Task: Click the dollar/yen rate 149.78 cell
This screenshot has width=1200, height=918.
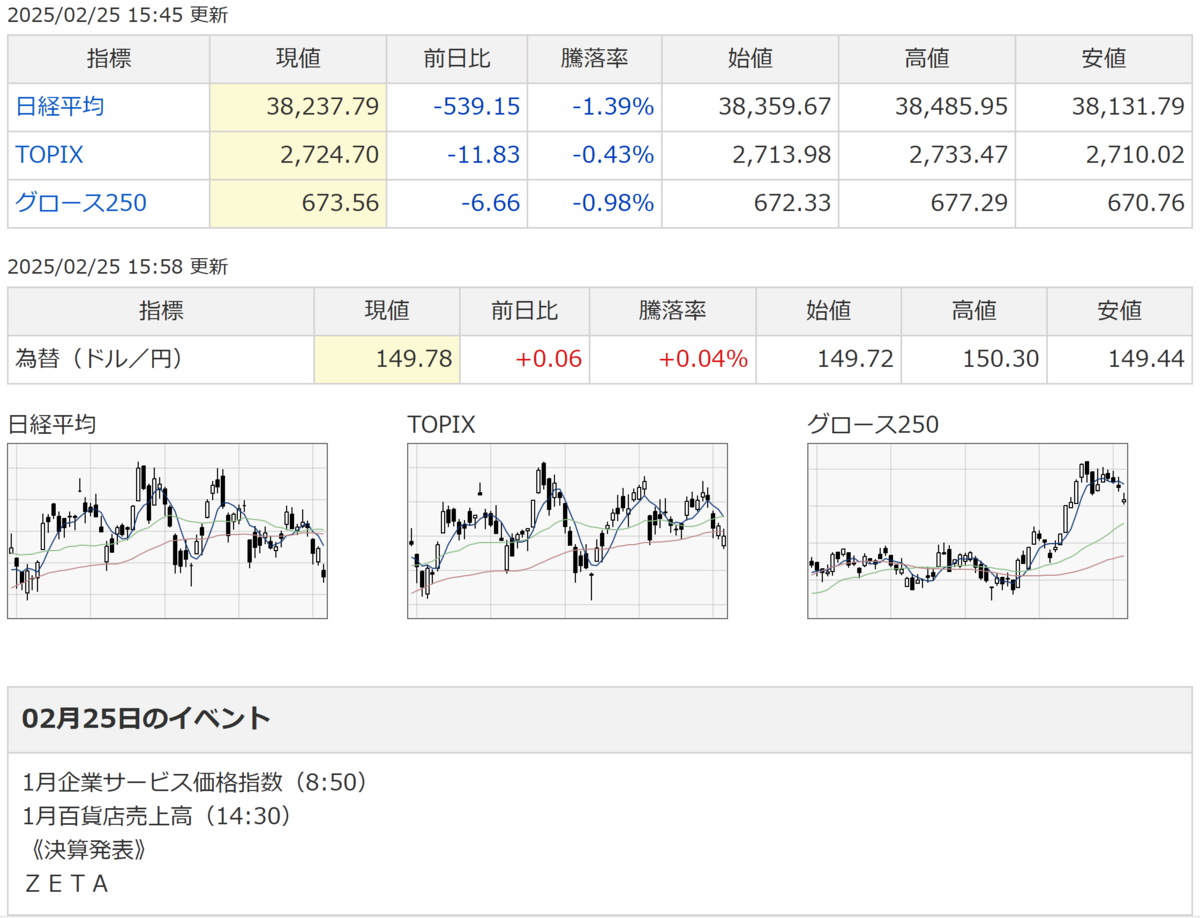Action: click(387, 359)
